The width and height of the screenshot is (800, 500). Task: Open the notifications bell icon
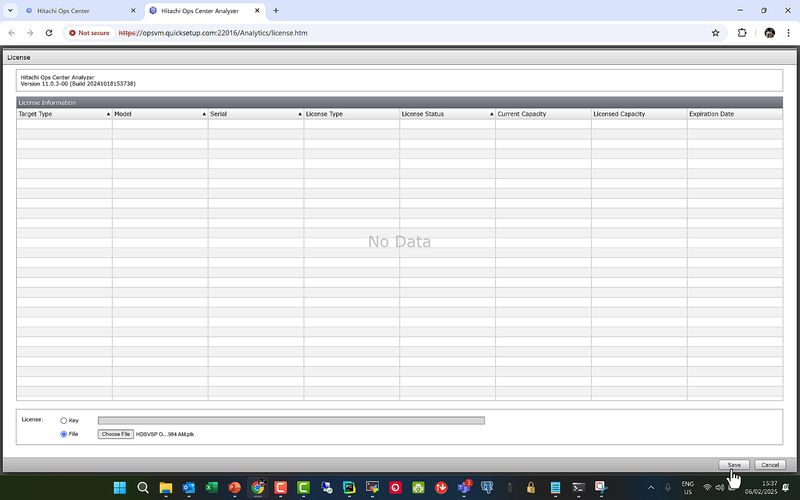click(786, 488)
